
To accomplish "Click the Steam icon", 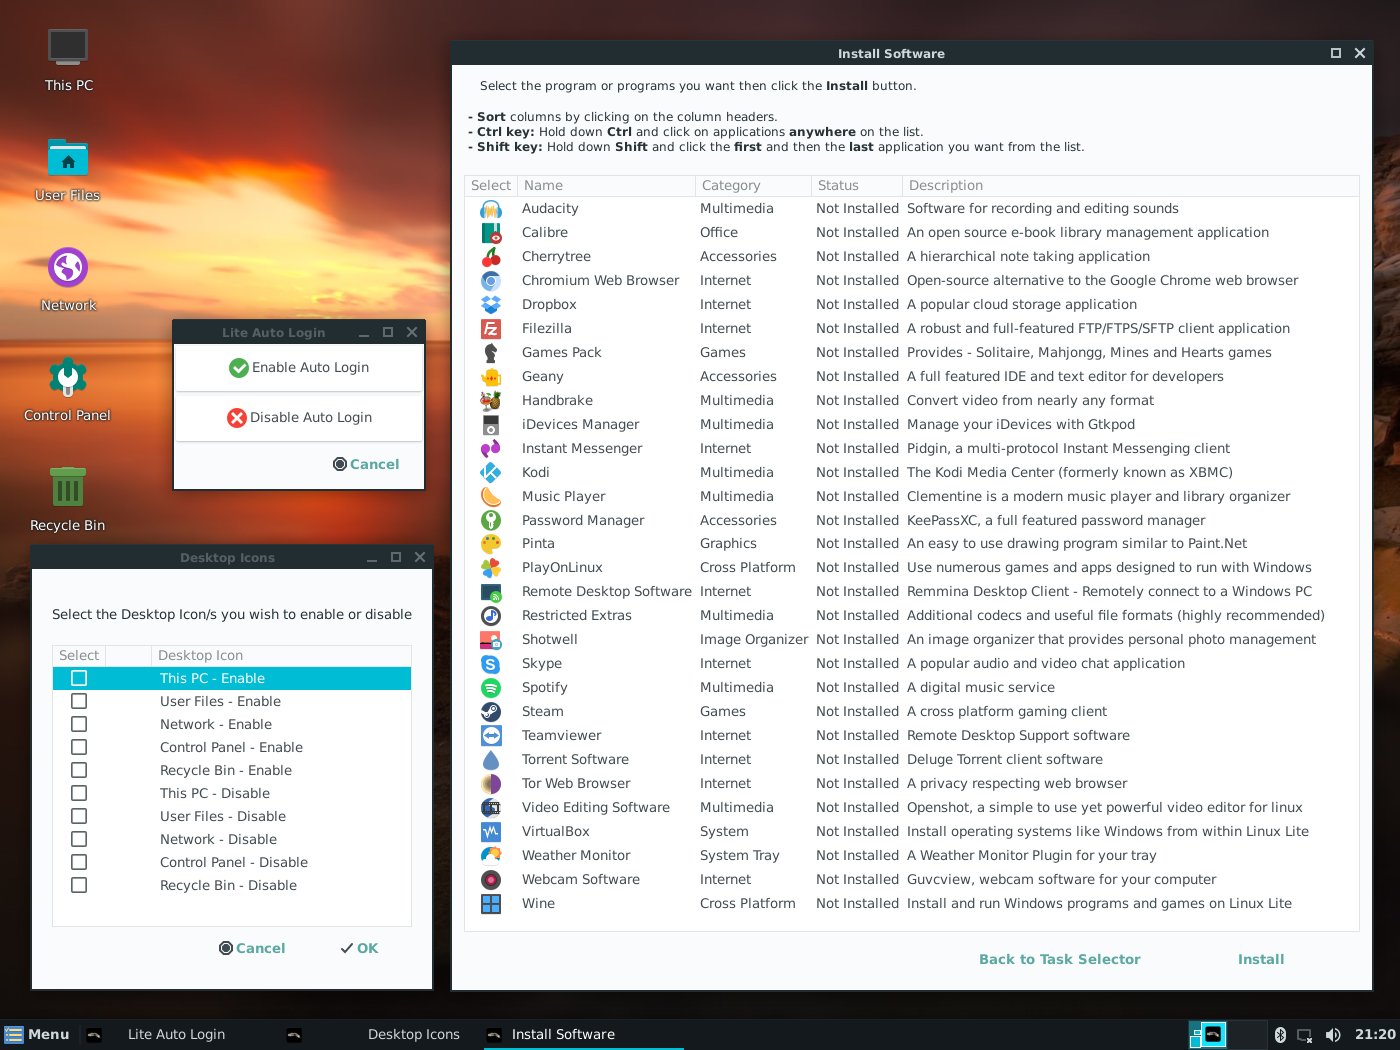I will [x=491, y=712].
